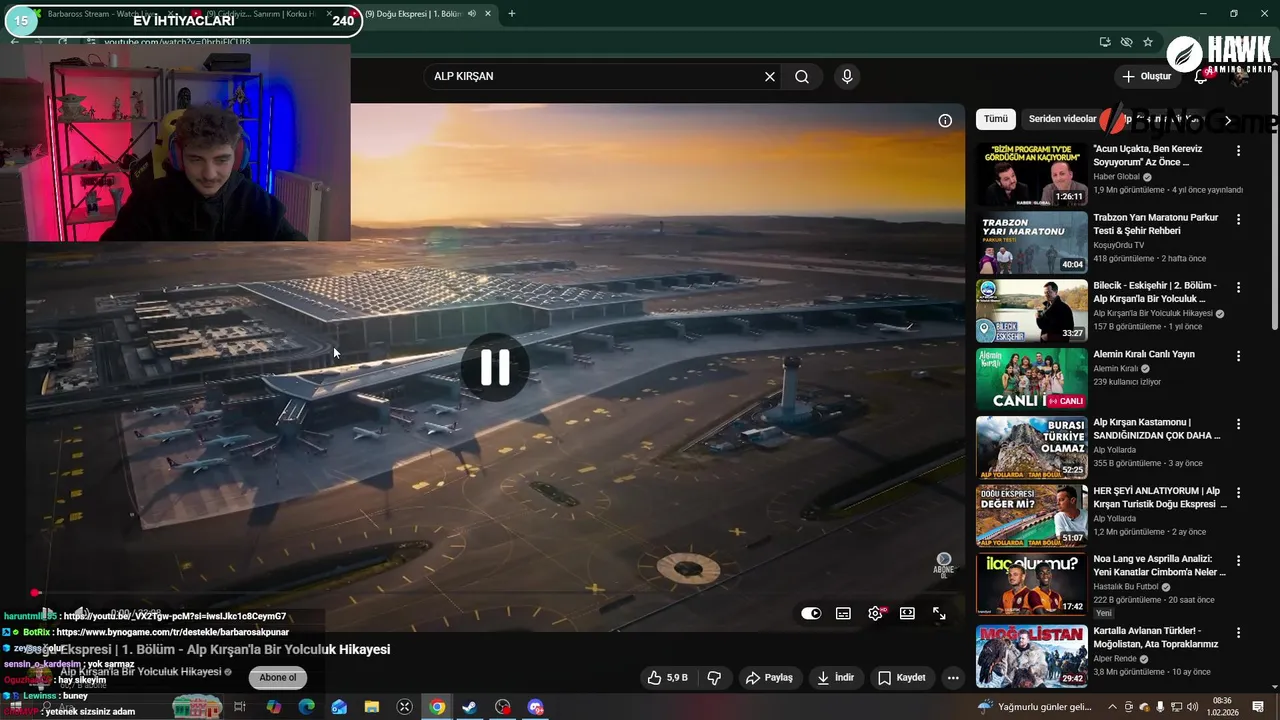1280x720 pixels.
Task: Click the install app icon in address bar
Action: coord(1104,42)
